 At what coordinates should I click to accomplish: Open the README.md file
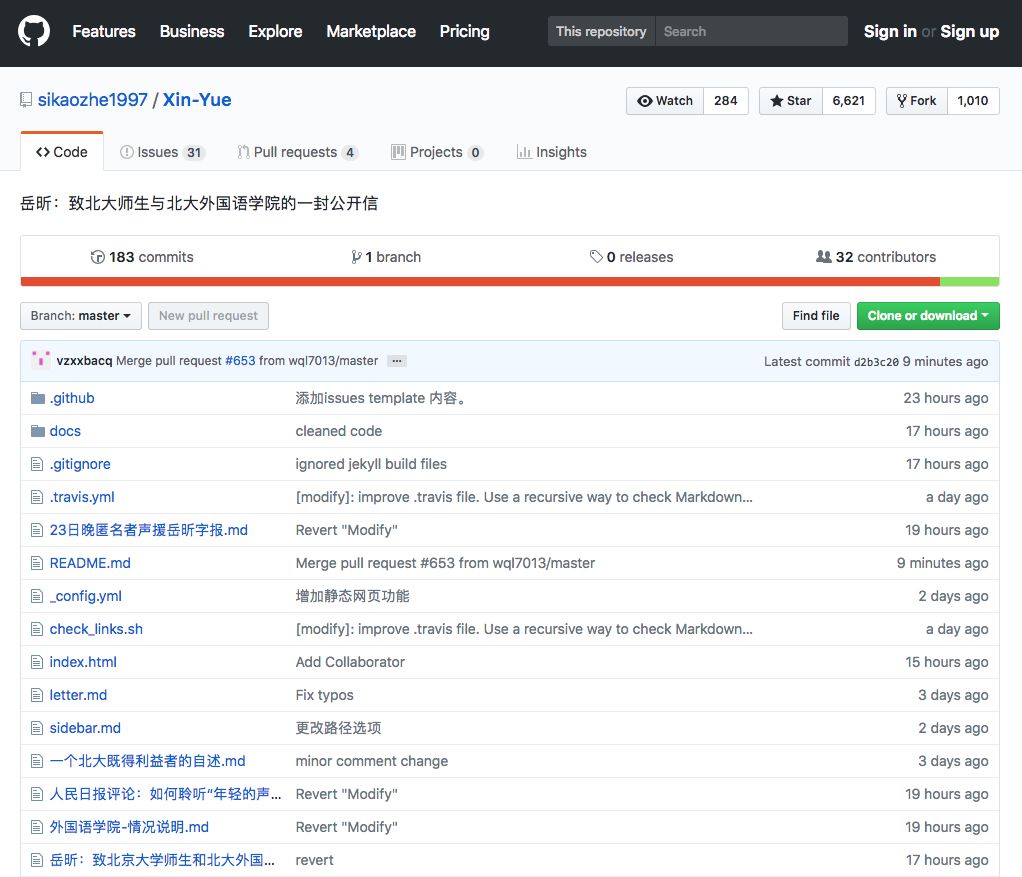90,563
